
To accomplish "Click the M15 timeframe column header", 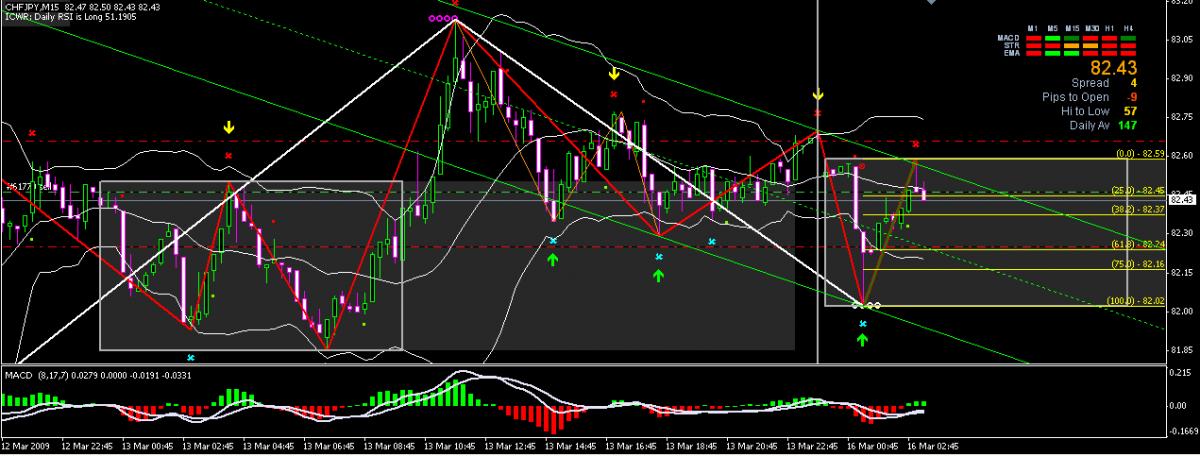I will pos(1073,28).
